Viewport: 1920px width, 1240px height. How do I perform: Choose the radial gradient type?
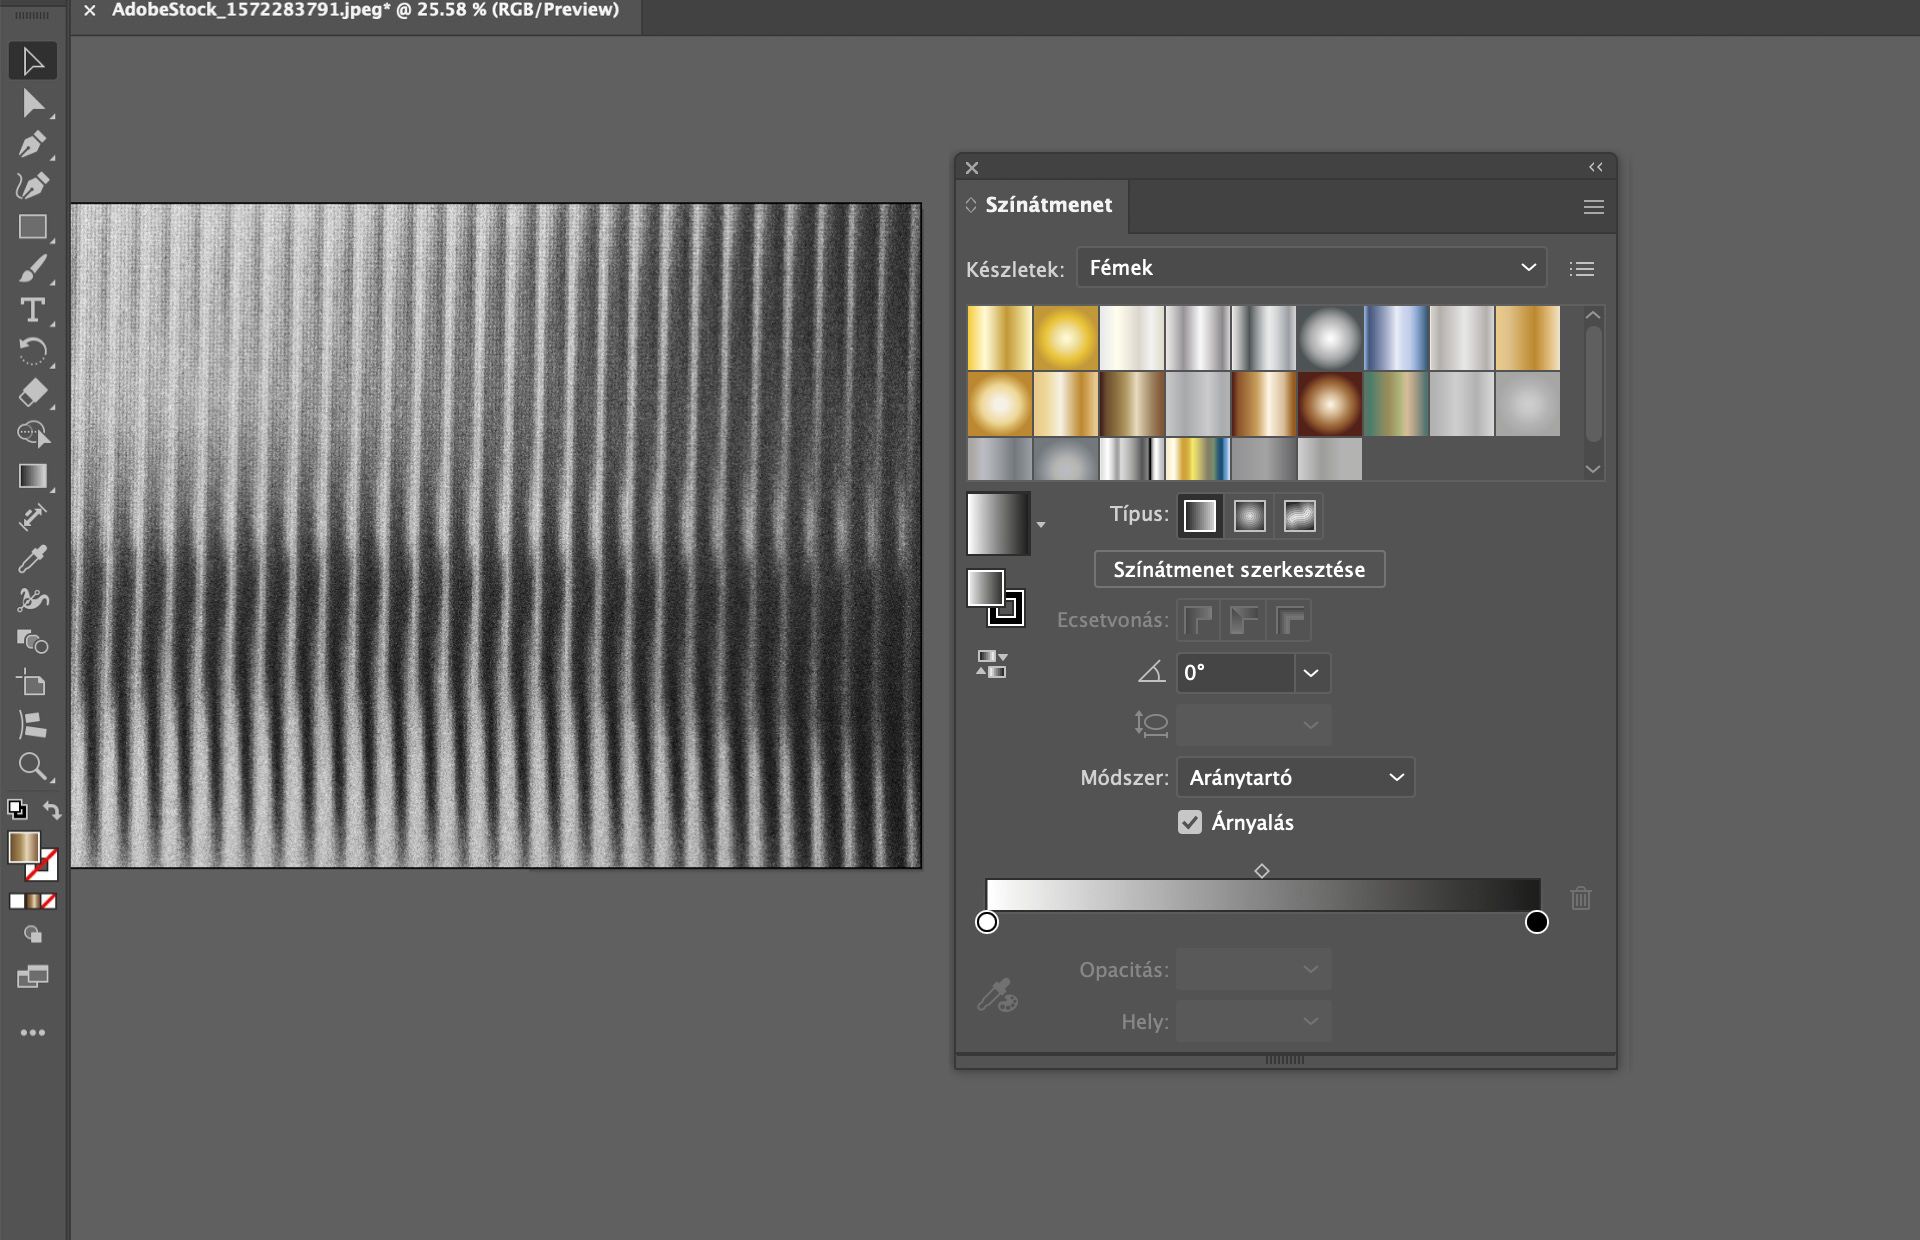(x=1249, y=516)
